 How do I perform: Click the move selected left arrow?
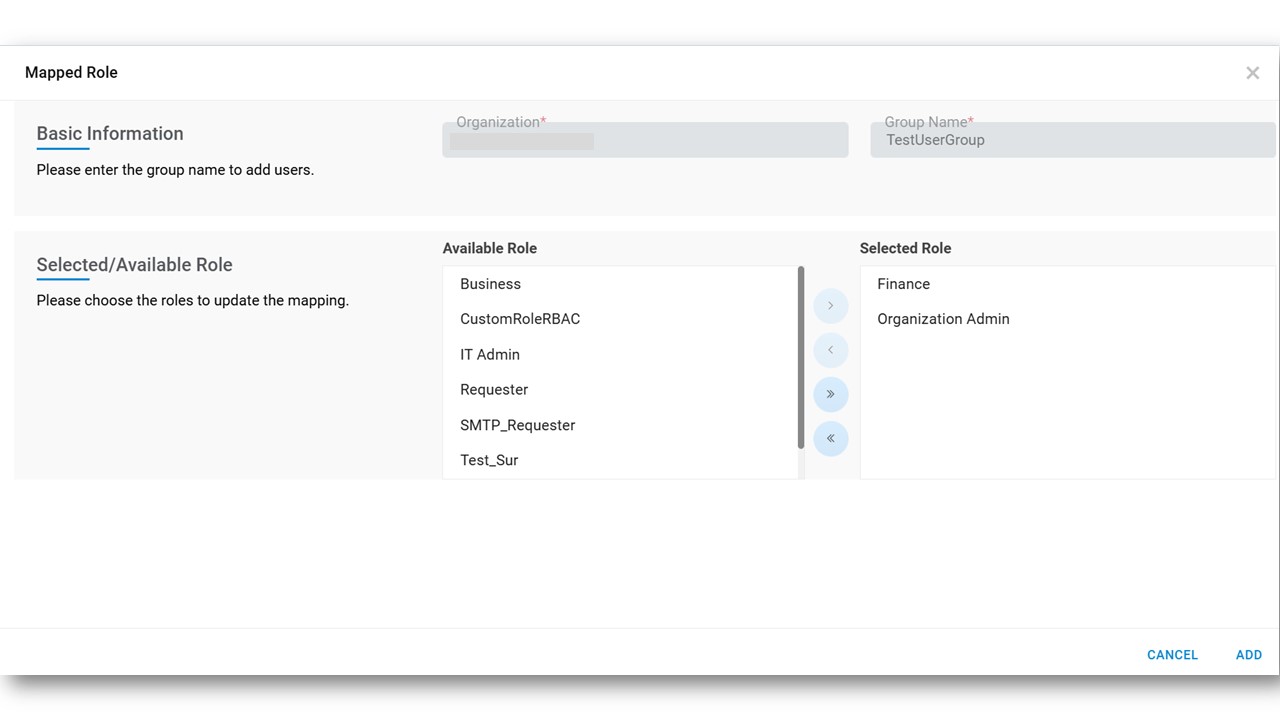click(830, 350)
